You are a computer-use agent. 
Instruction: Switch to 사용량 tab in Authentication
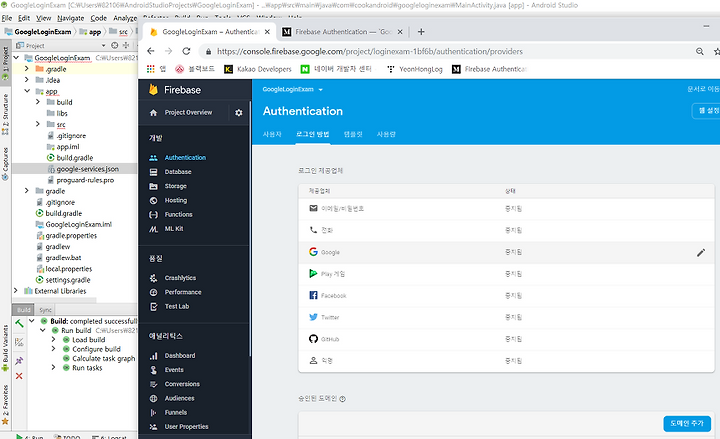tap(386, 134)
